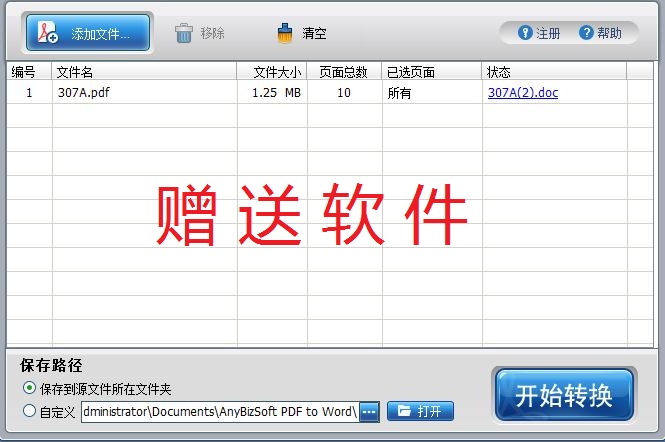The width and height of the screenshot is (665, 442).
Task: Open 帮助 help
Action: pos(600,33)
